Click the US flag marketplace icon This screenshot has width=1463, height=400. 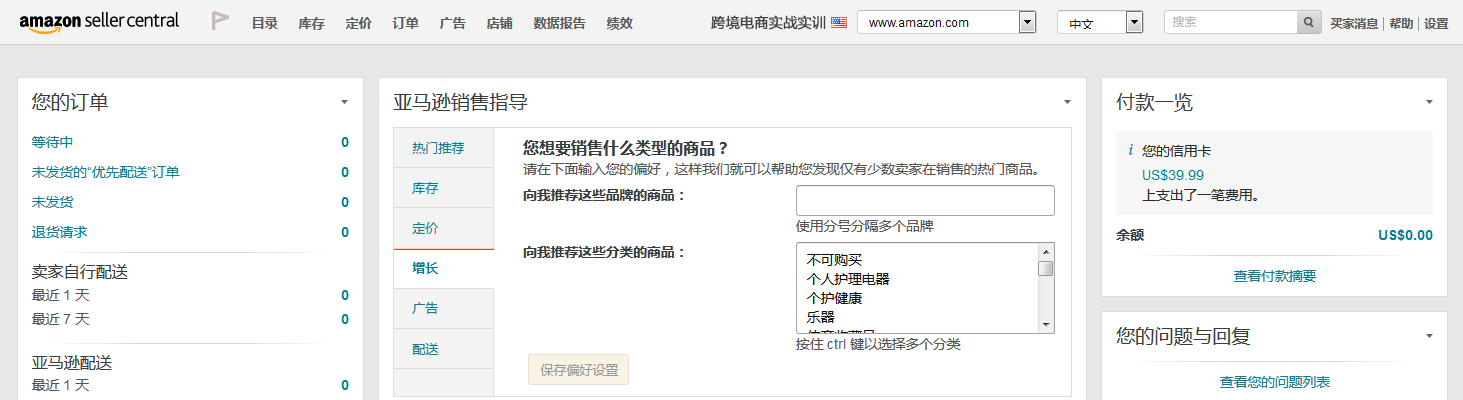coord(838,22)
